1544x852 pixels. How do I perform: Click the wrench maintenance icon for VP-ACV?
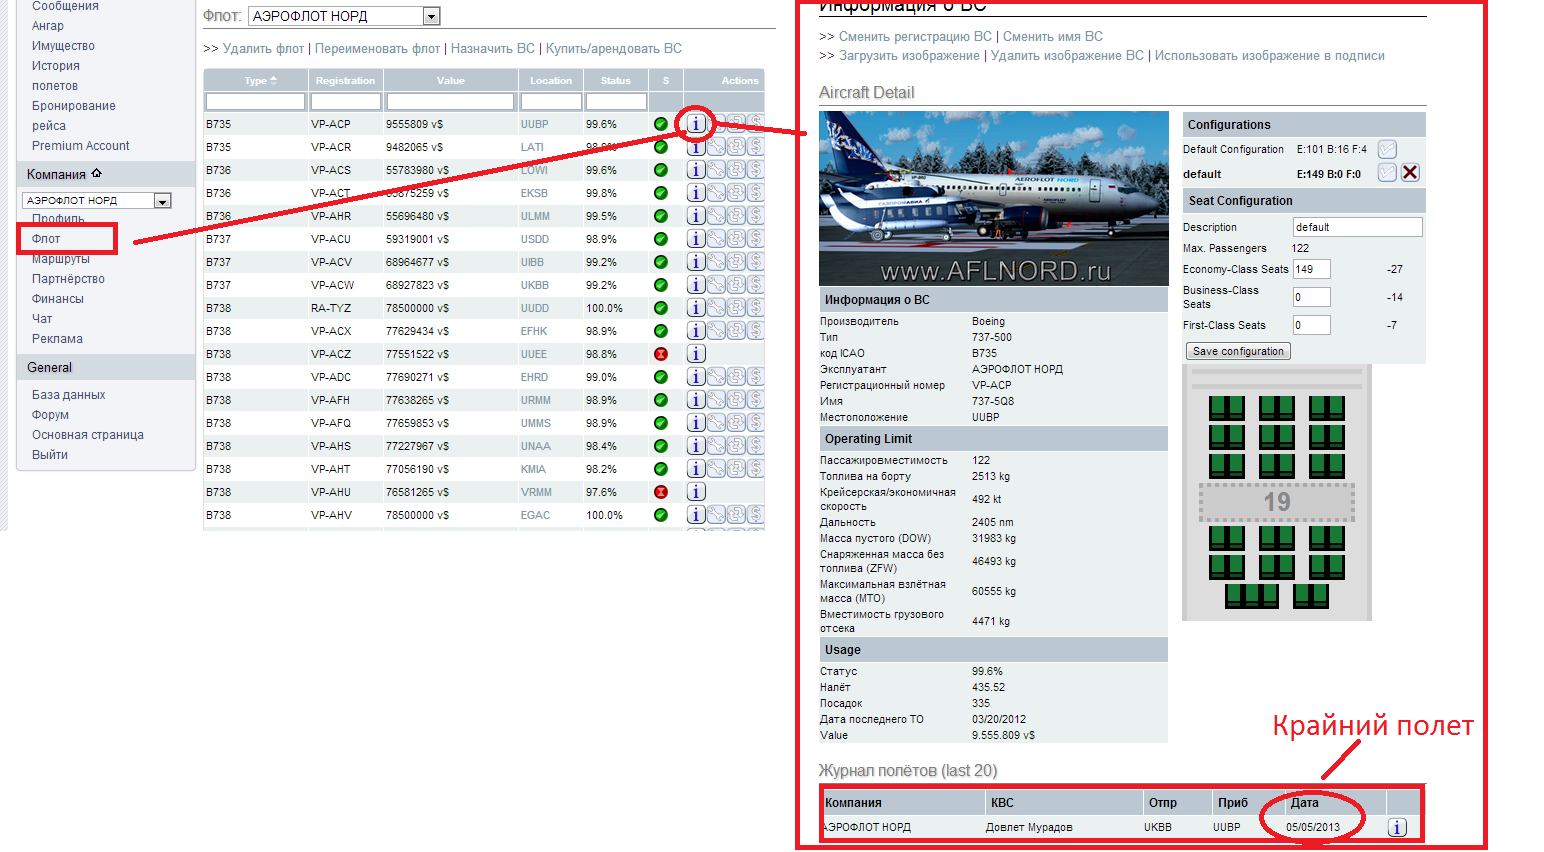(x=716, y=262)
